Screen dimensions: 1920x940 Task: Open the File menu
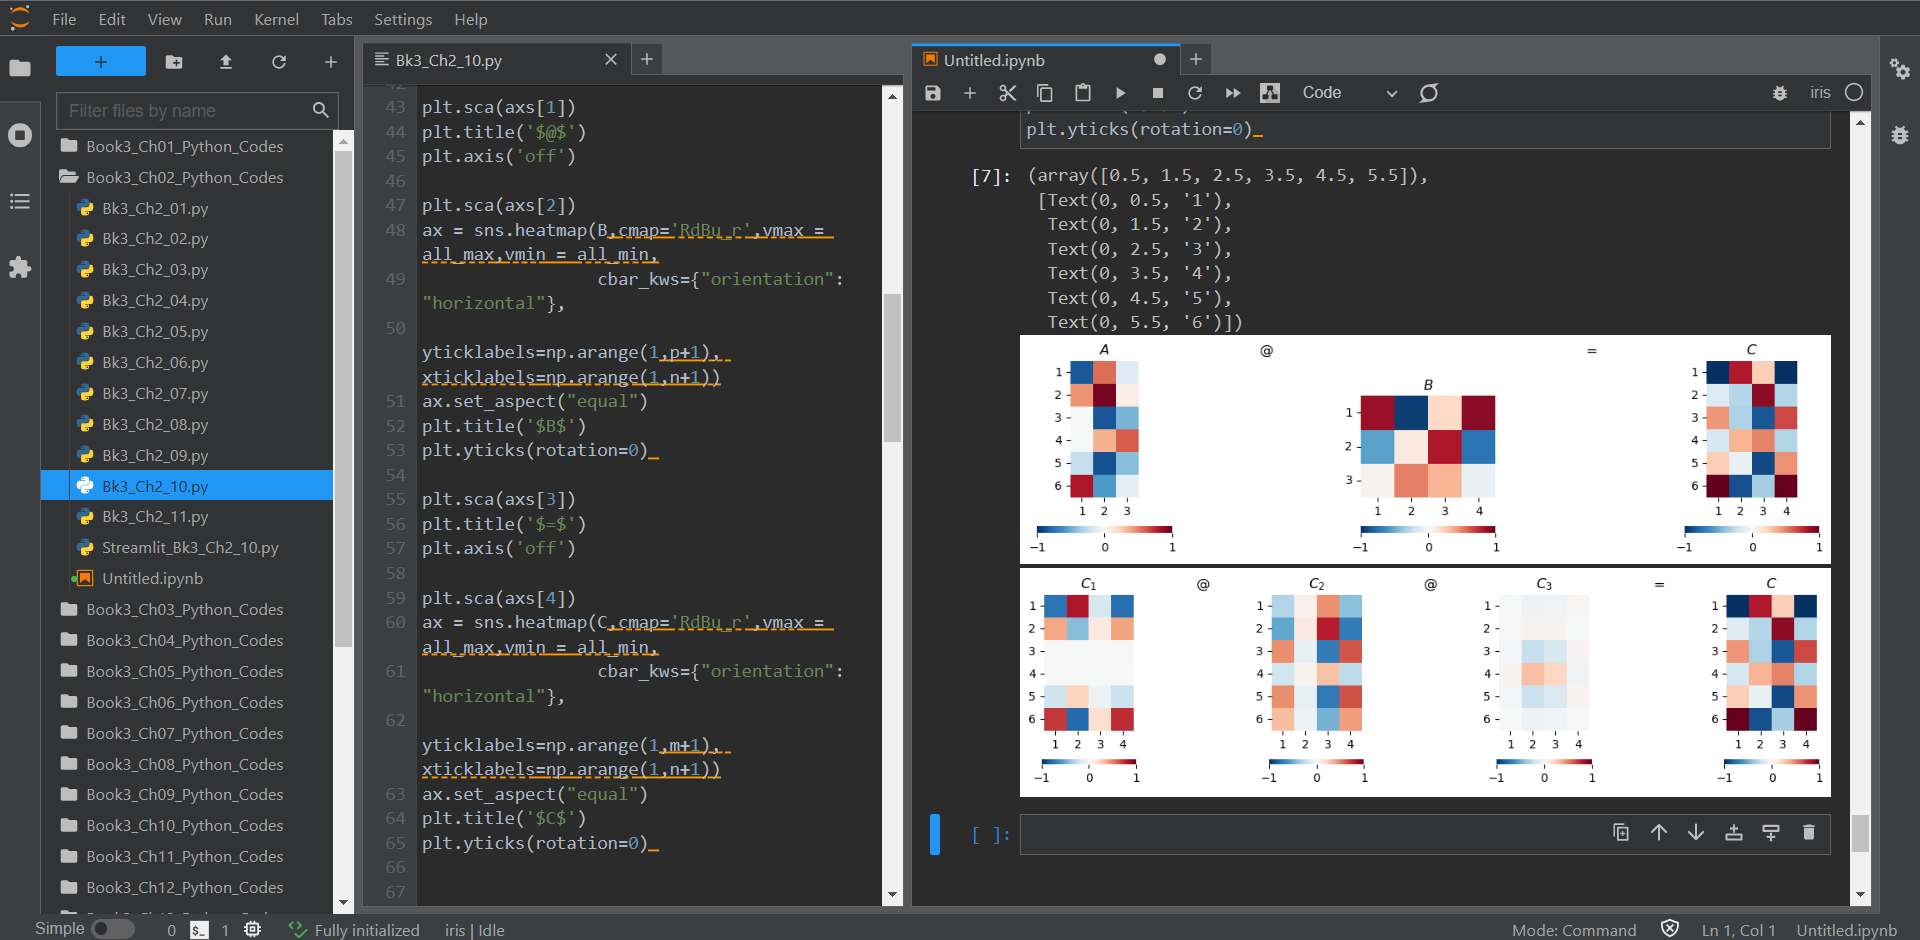coord(64,19)
